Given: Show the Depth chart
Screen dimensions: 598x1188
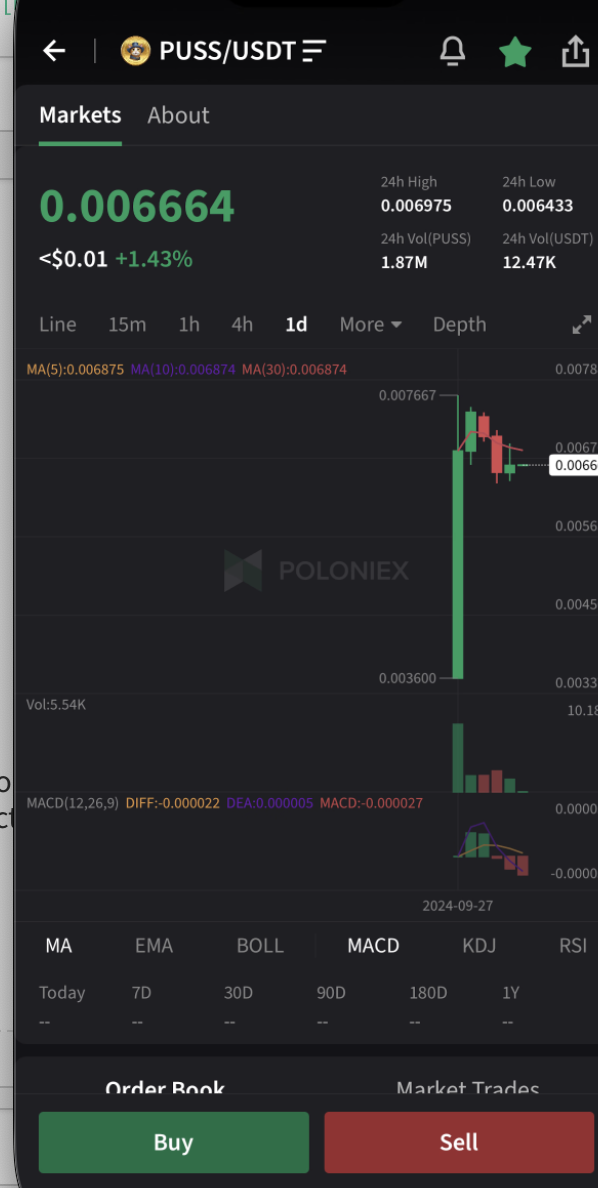Looking at the screenshot, I should 459,324.
